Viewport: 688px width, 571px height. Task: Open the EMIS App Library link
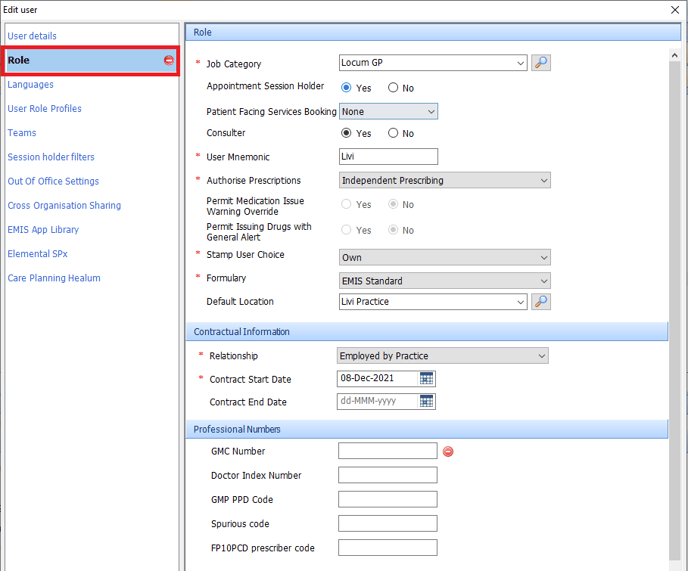[43, 230]
